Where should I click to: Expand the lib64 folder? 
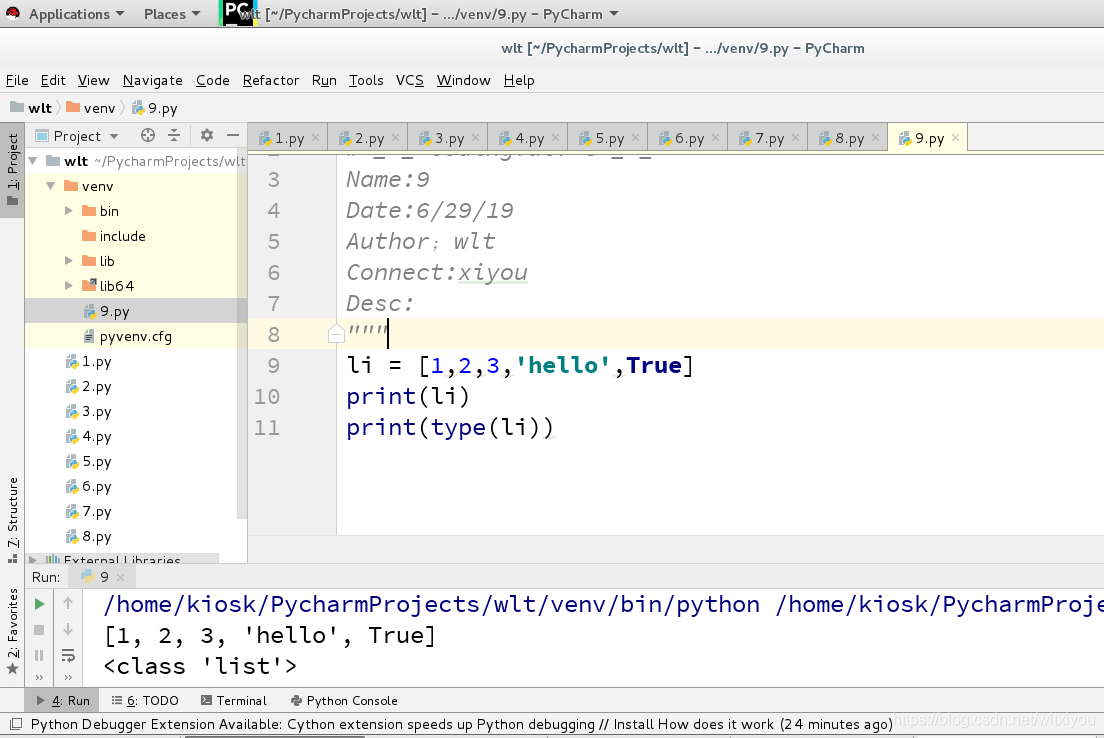[68, 285]
